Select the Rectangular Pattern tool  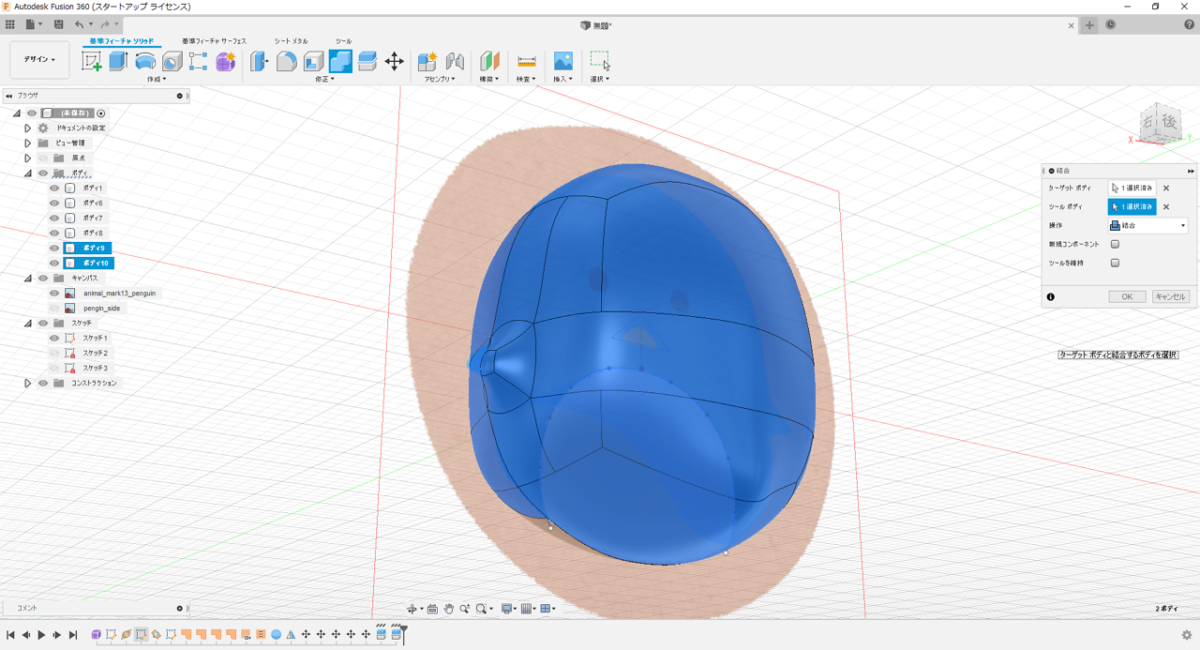[x=198, y=61]
